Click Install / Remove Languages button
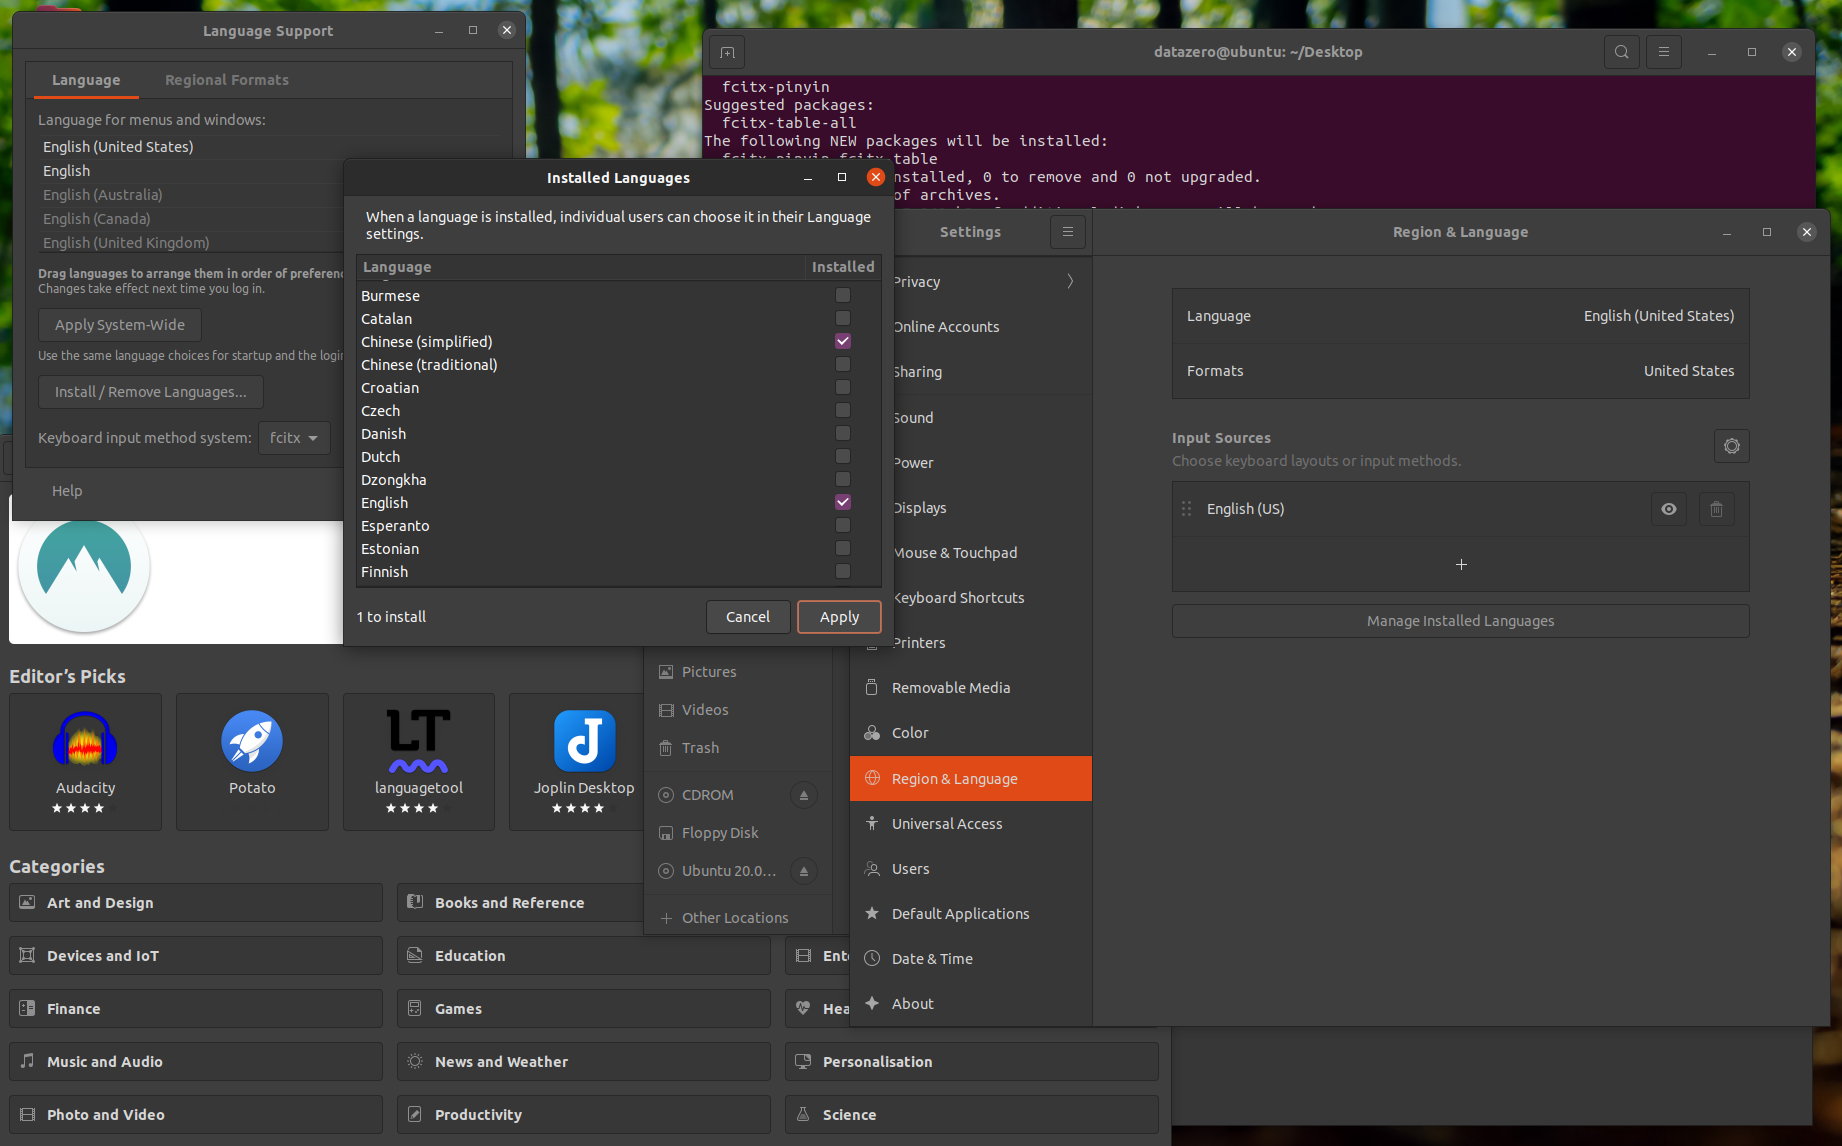The width and height of the screenshot is (1842, 1146). [151, 392]
